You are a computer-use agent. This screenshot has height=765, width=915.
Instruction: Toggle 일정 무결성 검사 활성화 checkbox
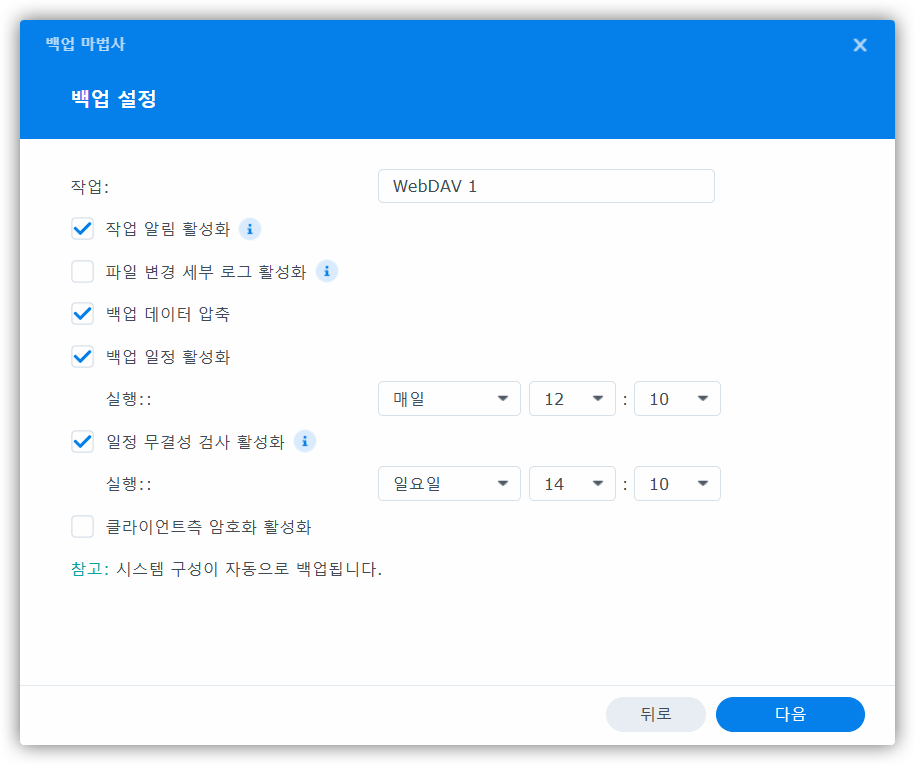(83, 441)
